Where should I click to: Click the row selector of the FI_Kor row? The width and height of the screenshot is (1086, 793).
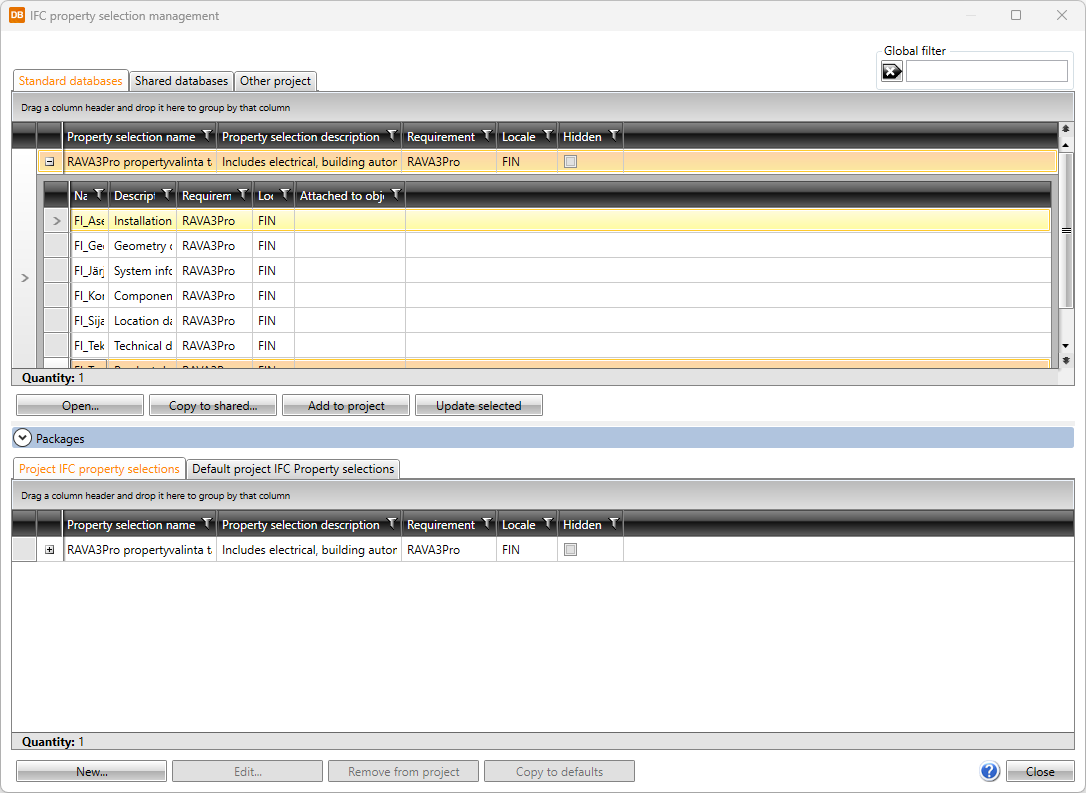[56, 296]
